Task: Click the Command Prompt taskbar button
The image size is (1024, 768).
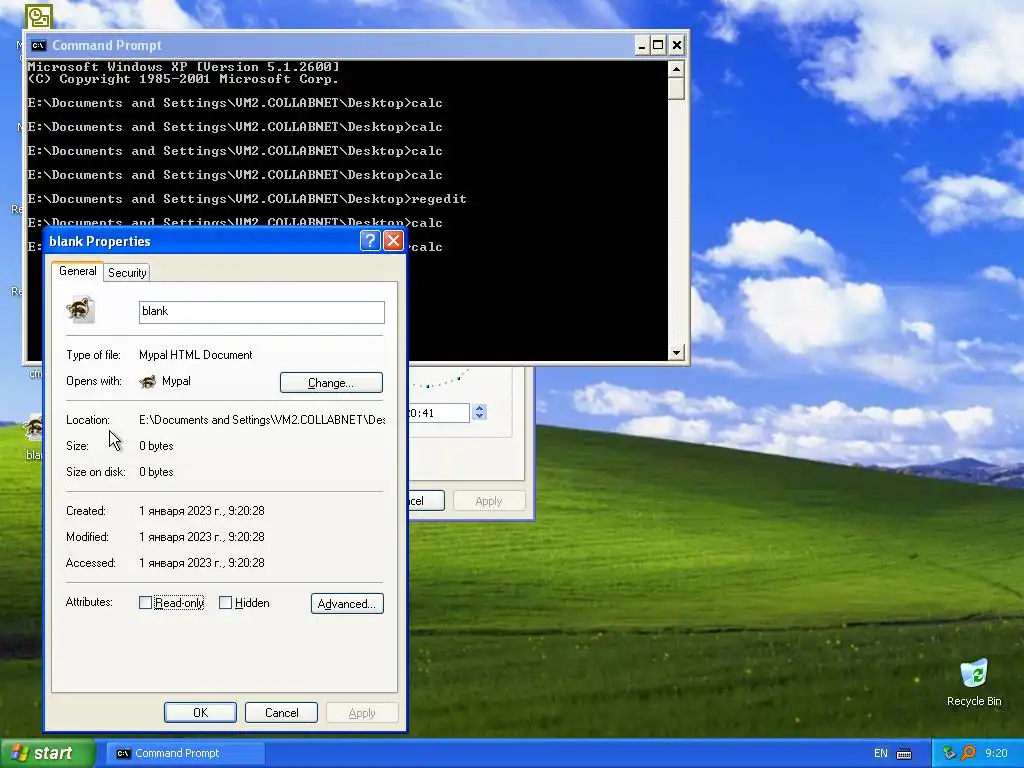Action: tap(185, 754)
